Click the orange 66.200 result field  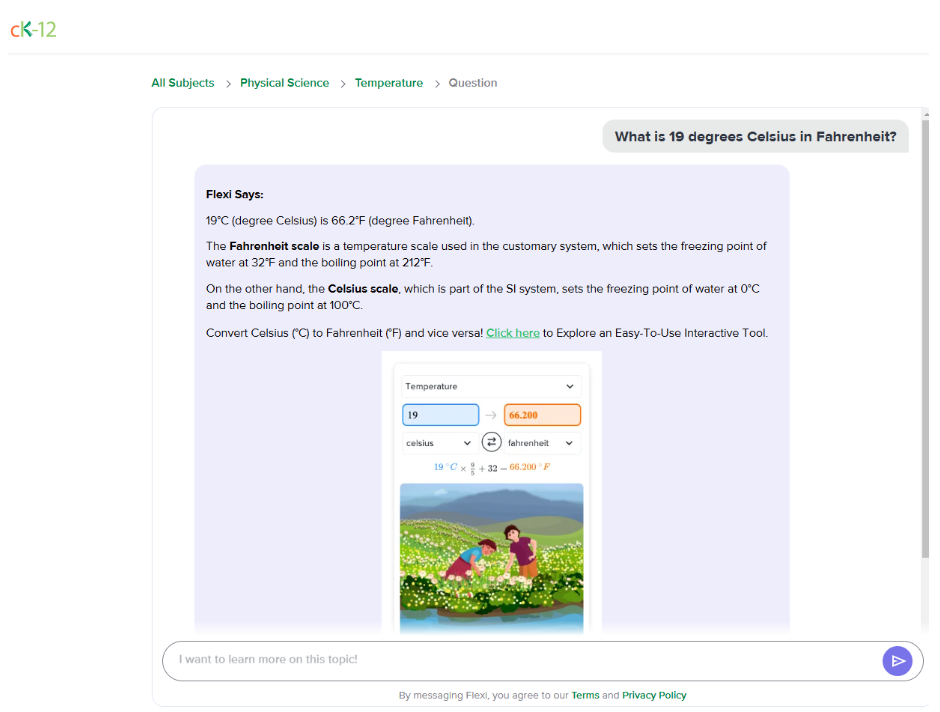point(542,415)
